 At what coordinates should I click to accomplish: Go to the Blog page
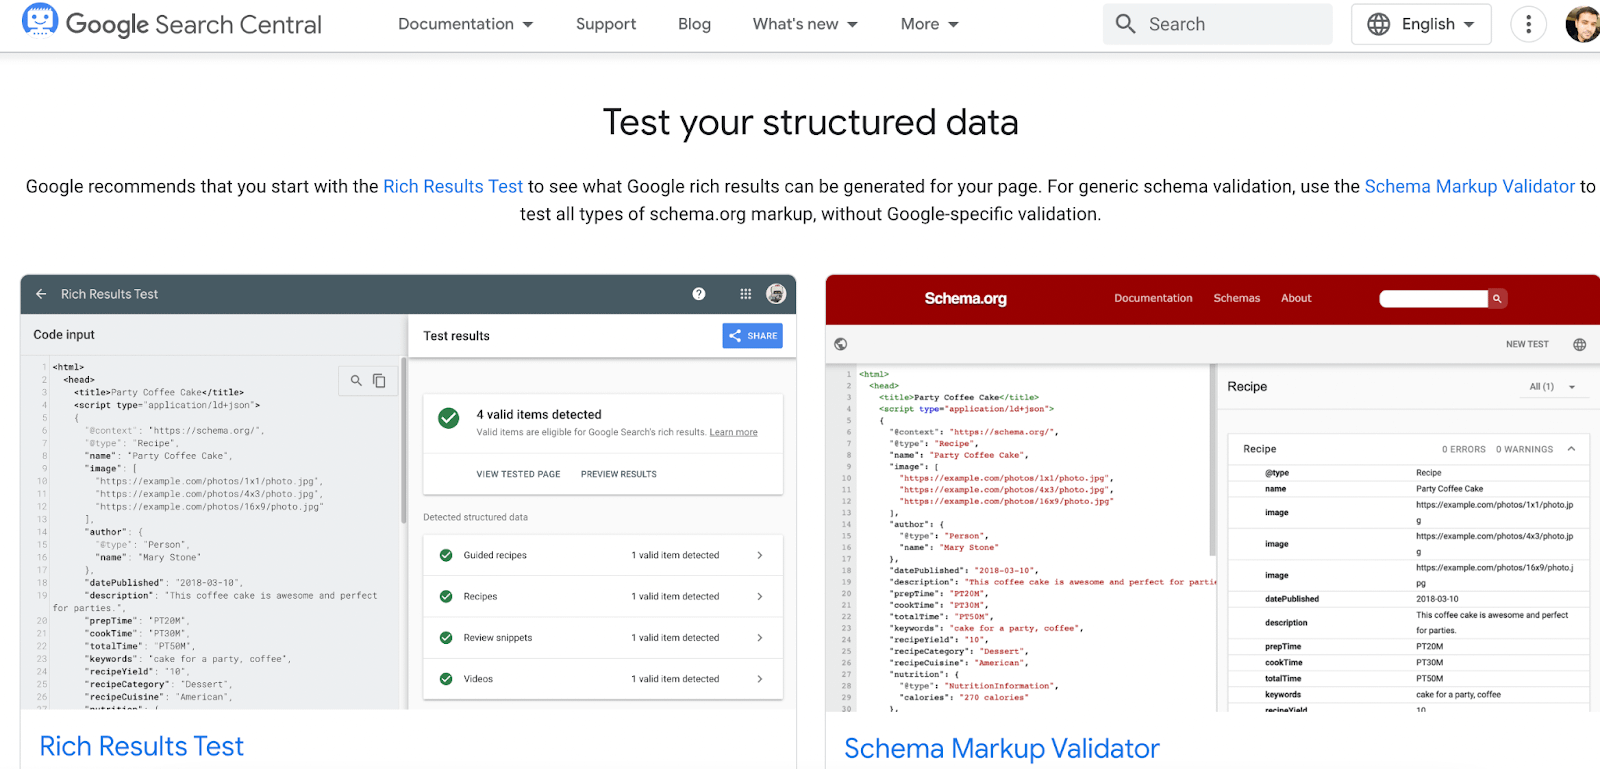(694, 24)
